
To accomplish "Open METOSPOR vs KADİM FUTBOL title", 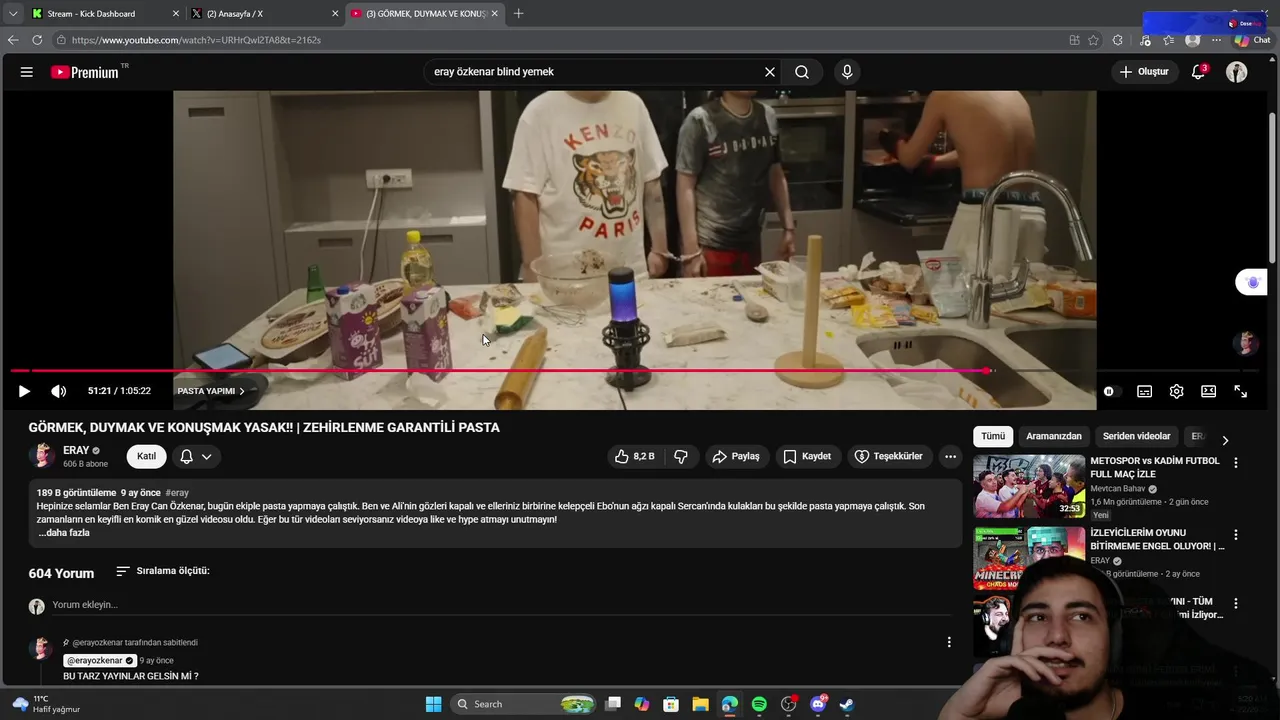I will (x=1155, y=467).
